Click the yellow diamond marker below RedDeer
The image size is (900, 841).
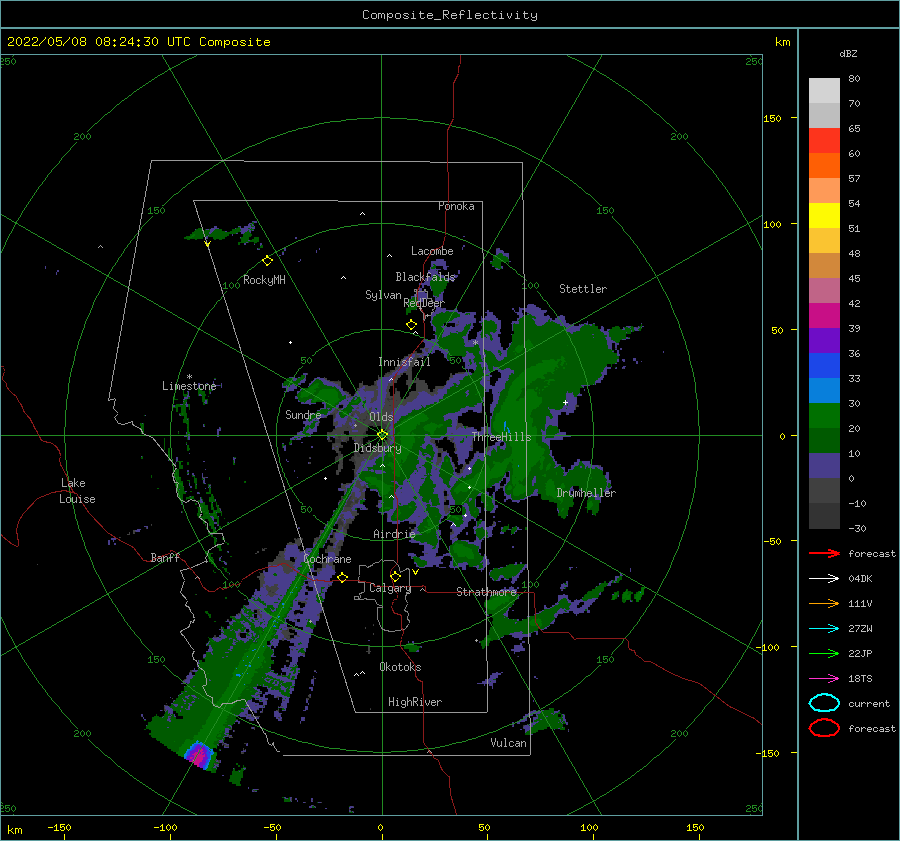pos(411,325)
